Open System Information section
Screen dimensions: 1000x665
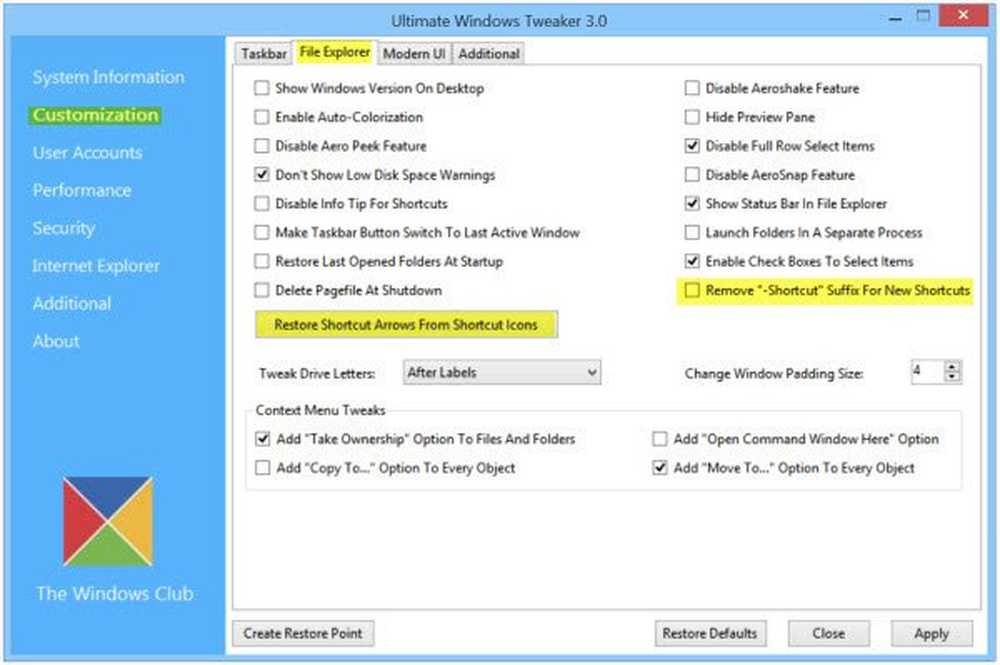pos(108,77)
